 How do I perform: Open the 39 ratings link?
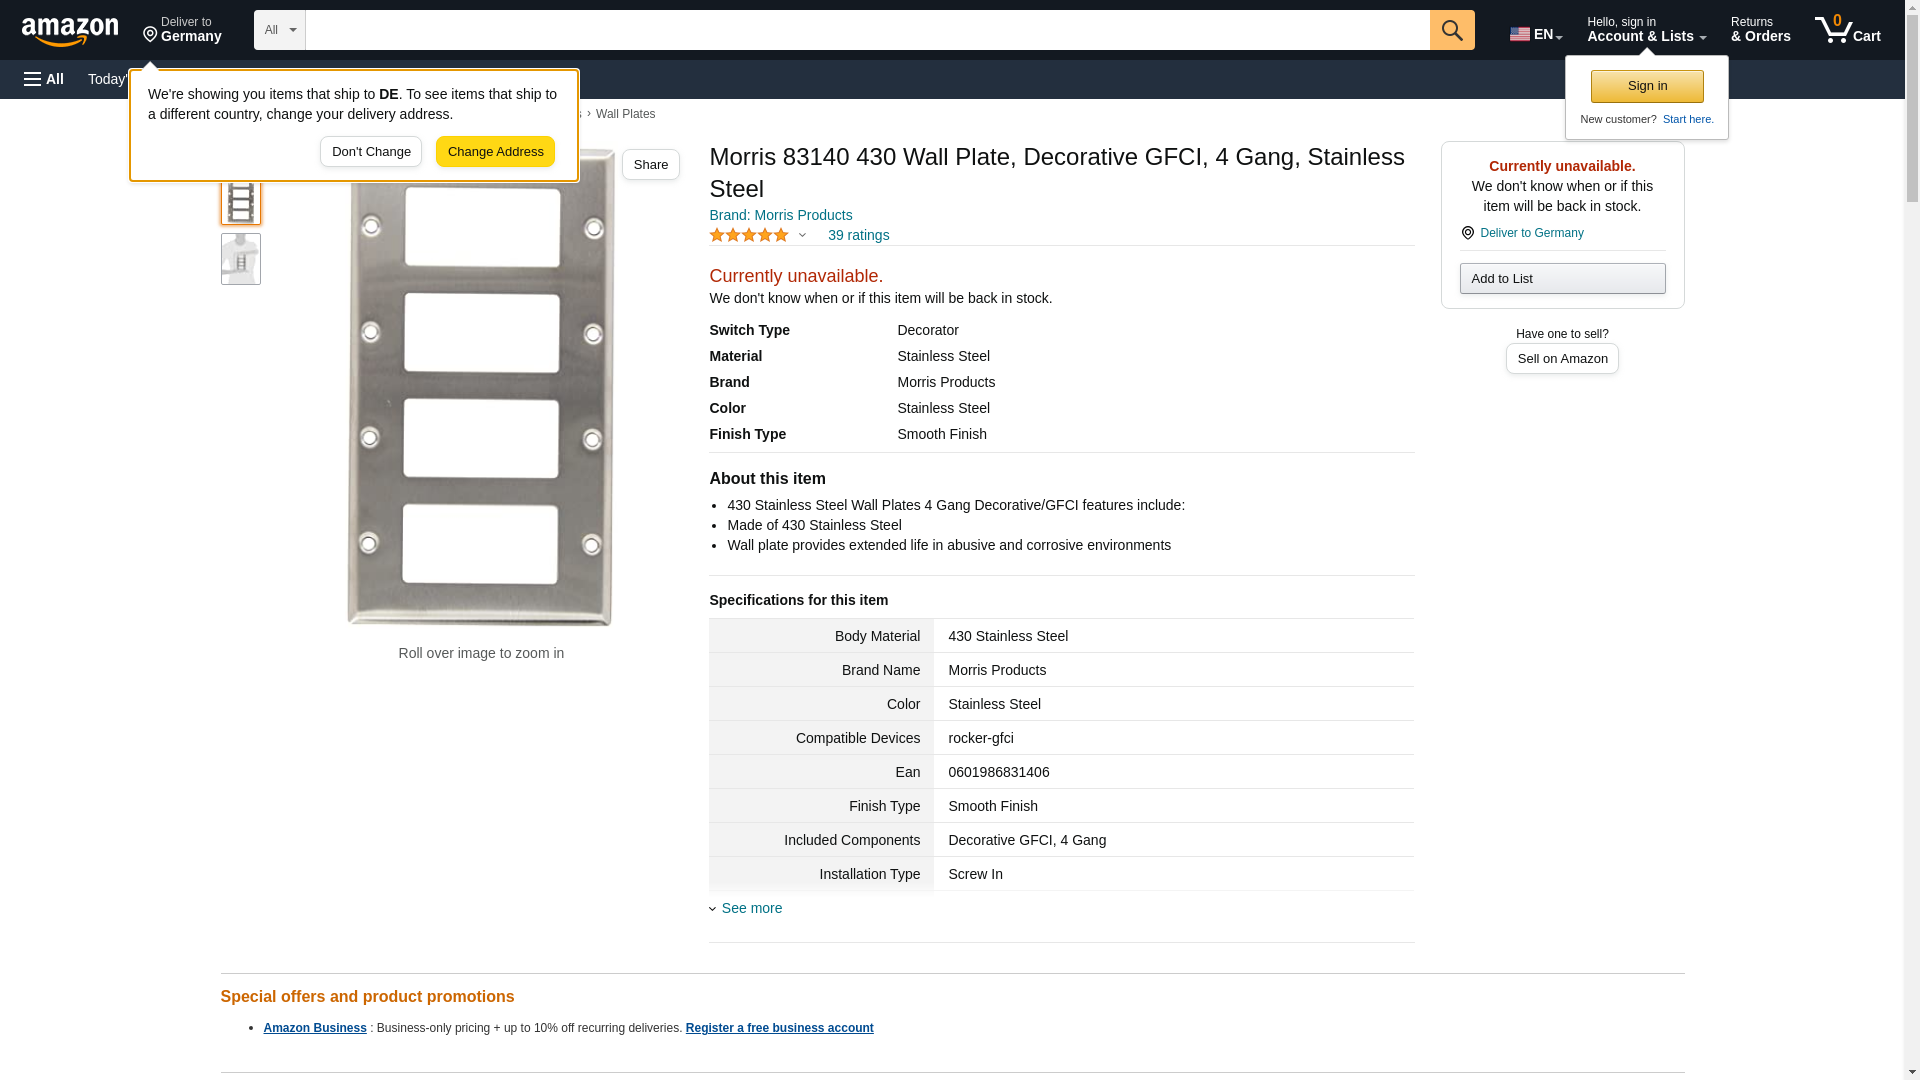(858, 235)
